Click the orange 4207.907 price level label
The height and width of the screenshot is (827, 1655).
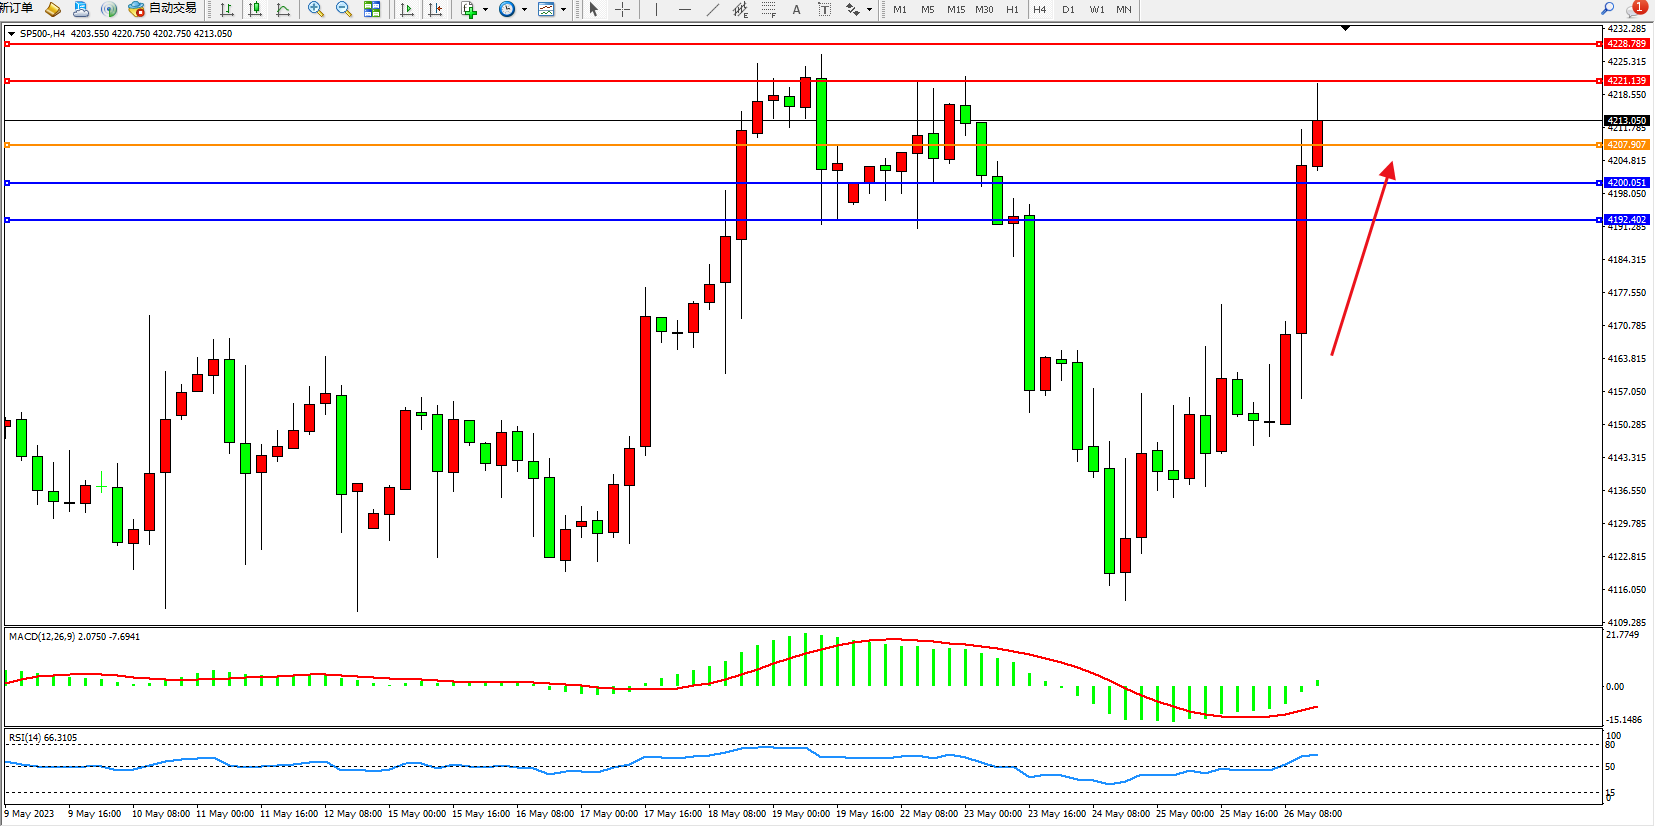click(x=1626, y=145)
